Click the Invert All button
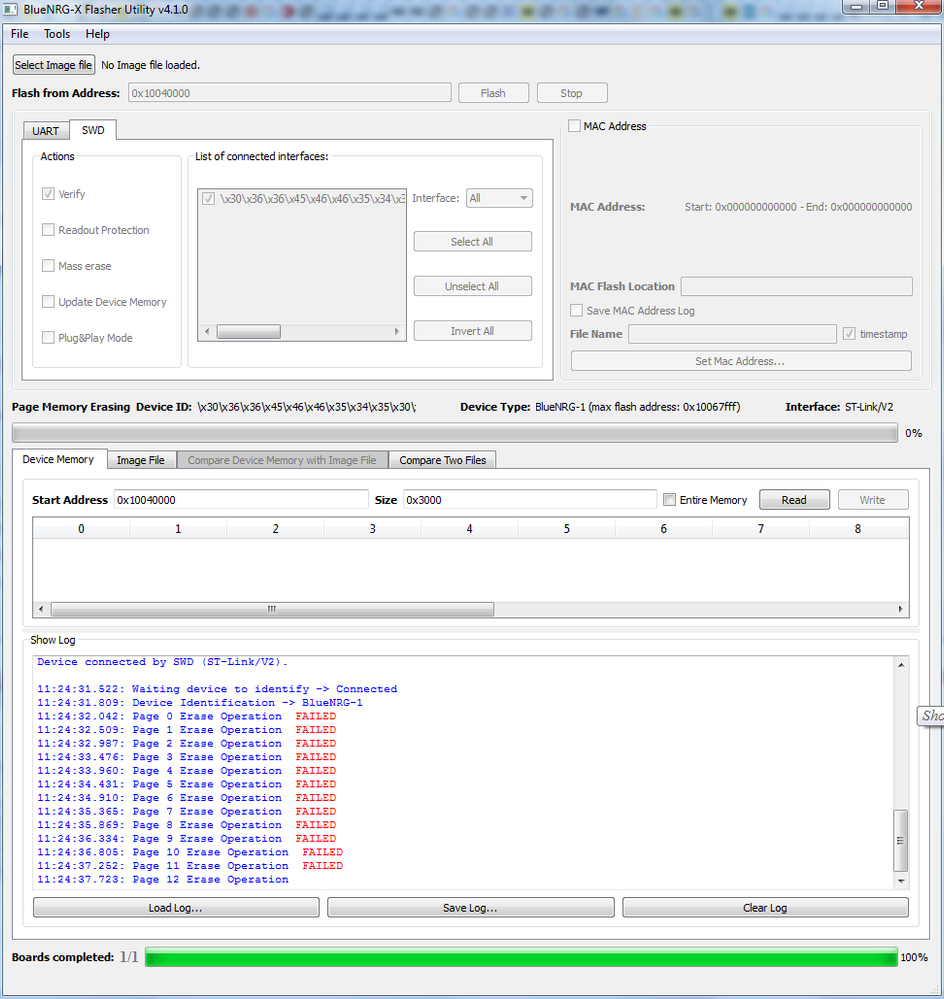 (x=472, y=331)
